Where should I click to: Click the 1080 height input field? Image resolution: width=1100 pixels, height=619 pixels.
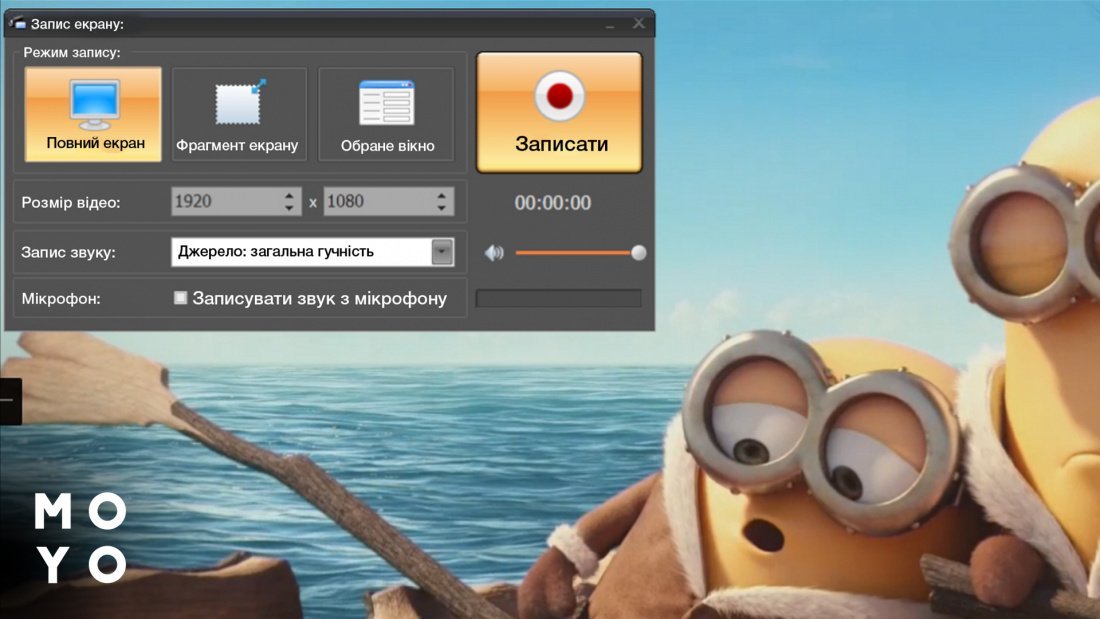point(376,202)
